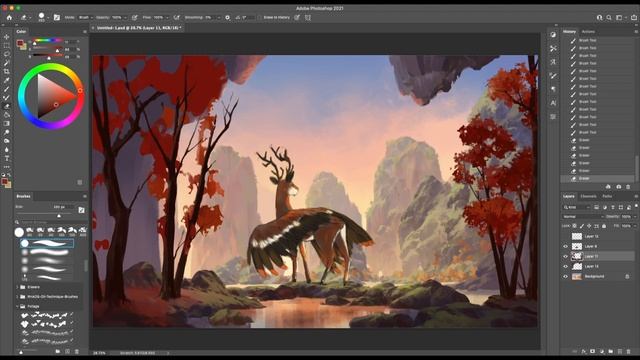Viewport: 640px width, 360px height.
Task: Create new fill or adjustment layer
Action: (x=602, y=351)
